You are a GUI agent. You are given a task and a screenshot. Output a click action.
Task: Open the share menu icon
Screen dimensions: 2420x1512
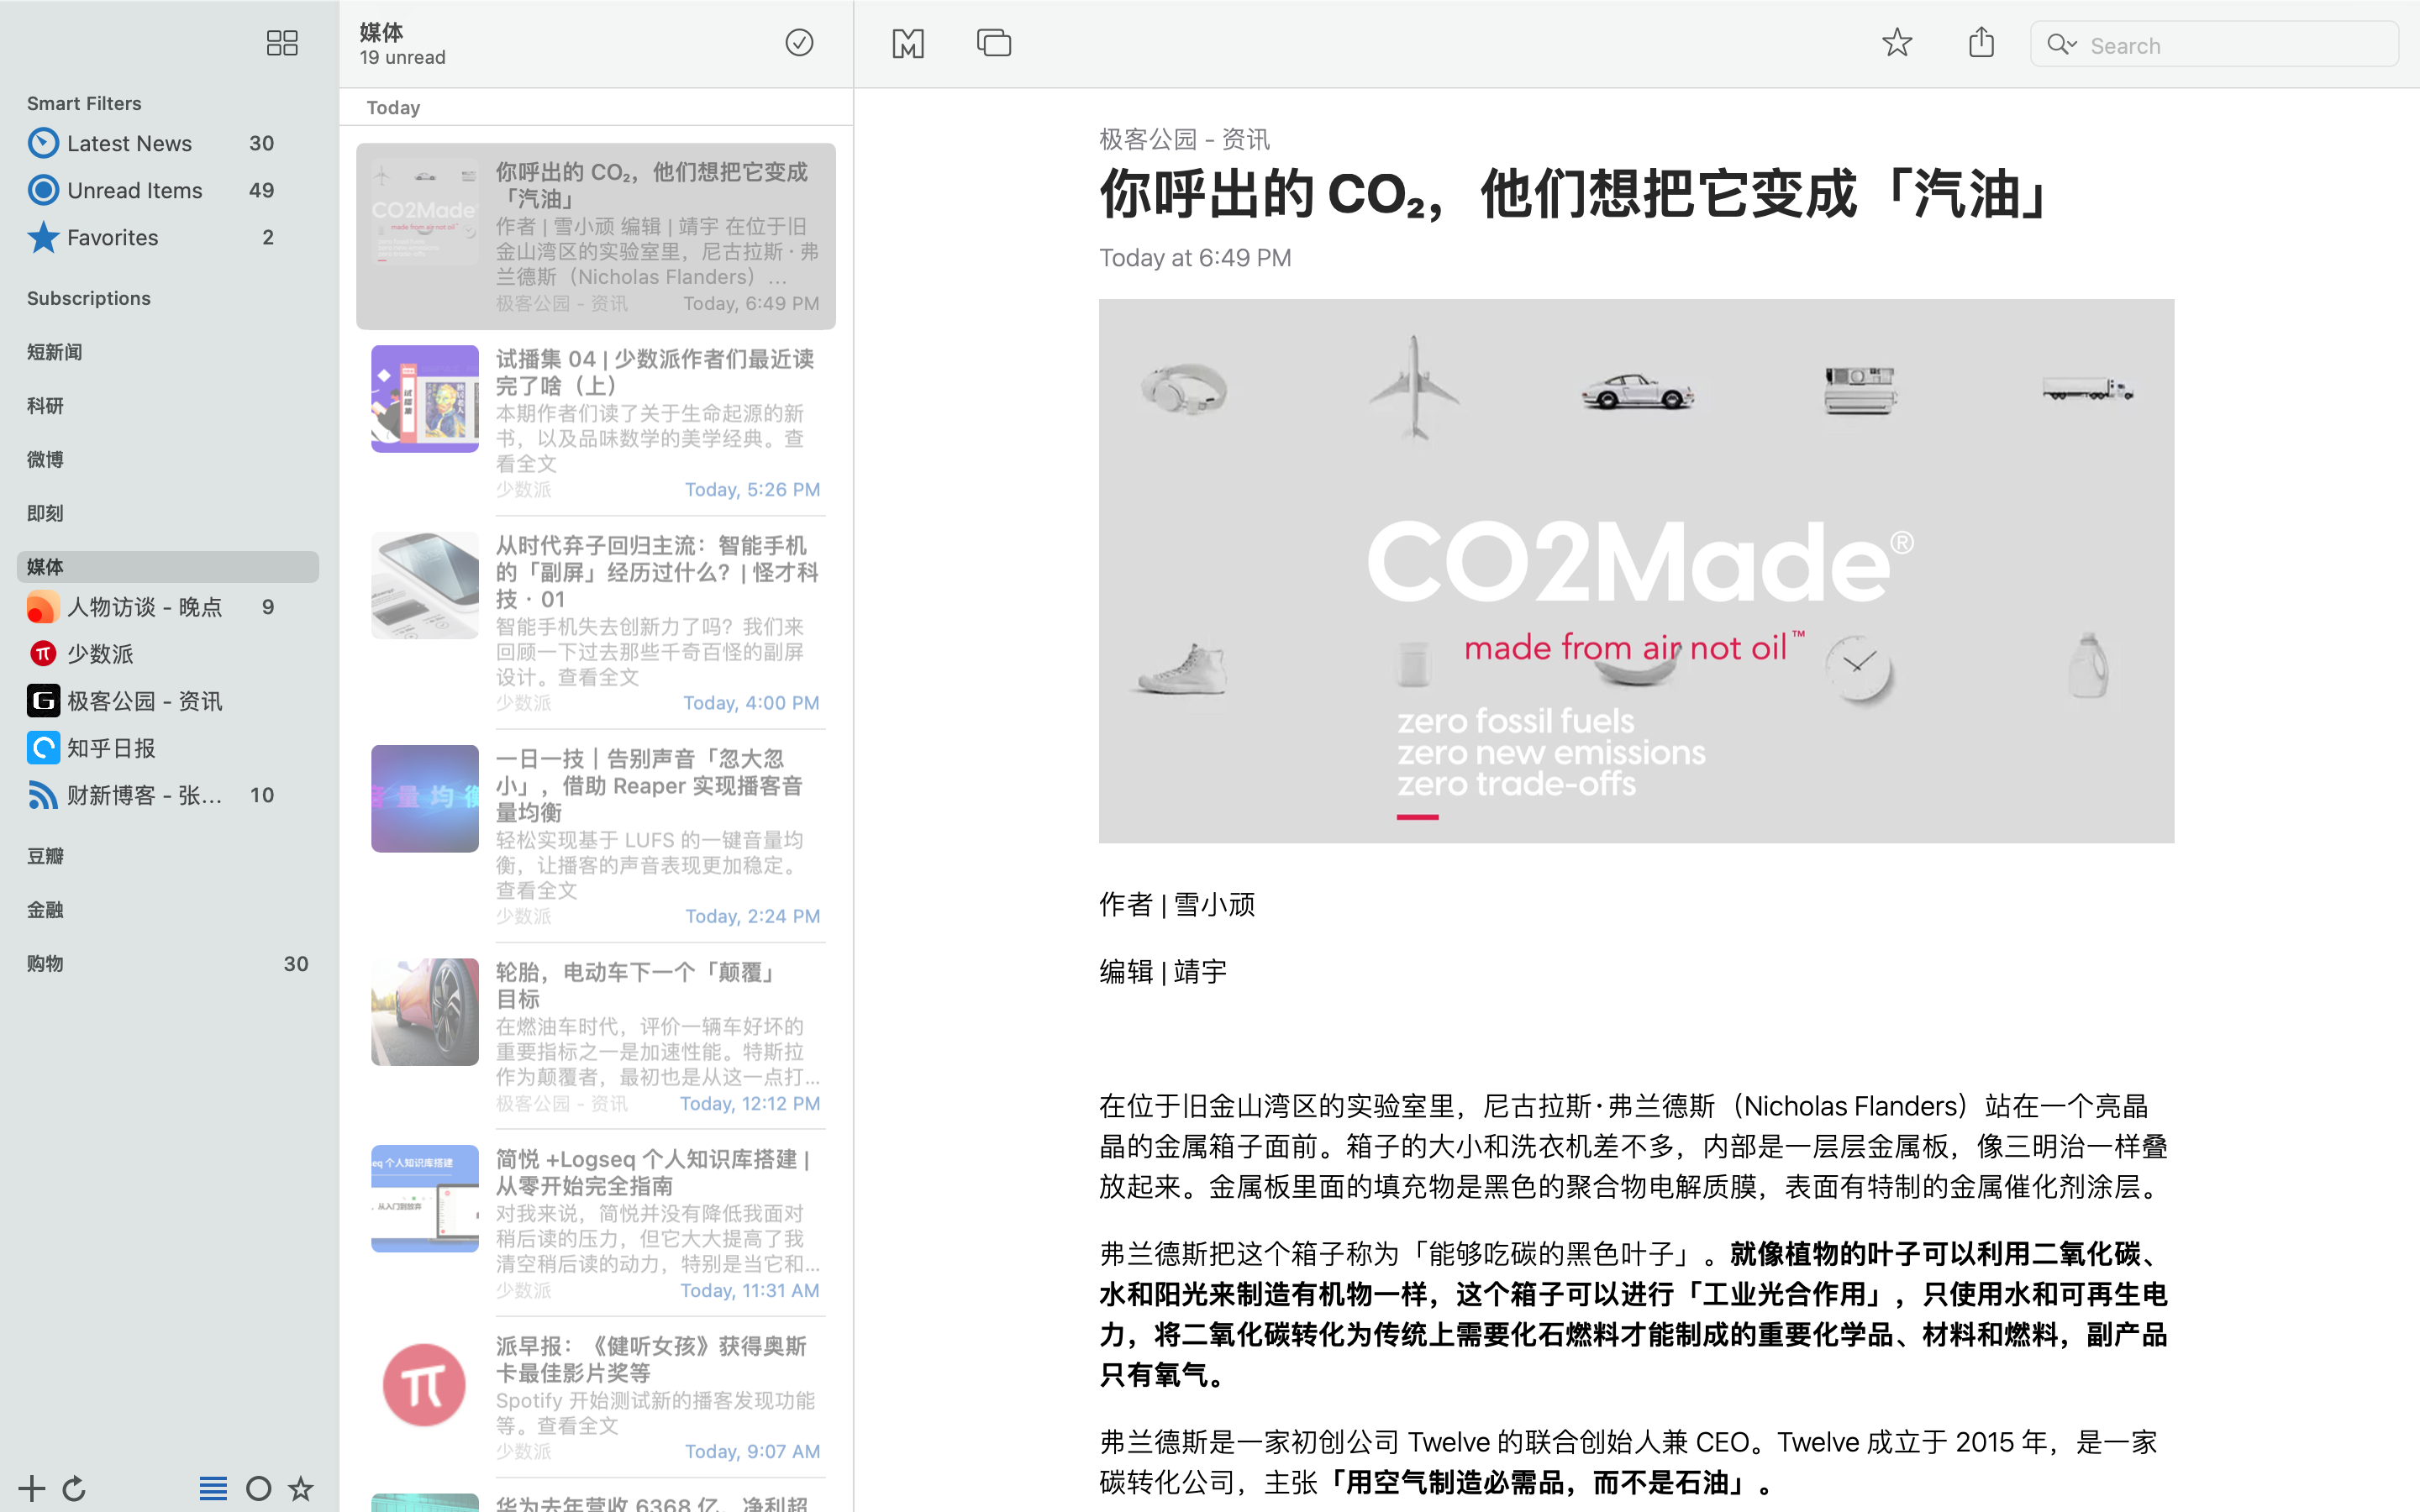click(1981, 43)
